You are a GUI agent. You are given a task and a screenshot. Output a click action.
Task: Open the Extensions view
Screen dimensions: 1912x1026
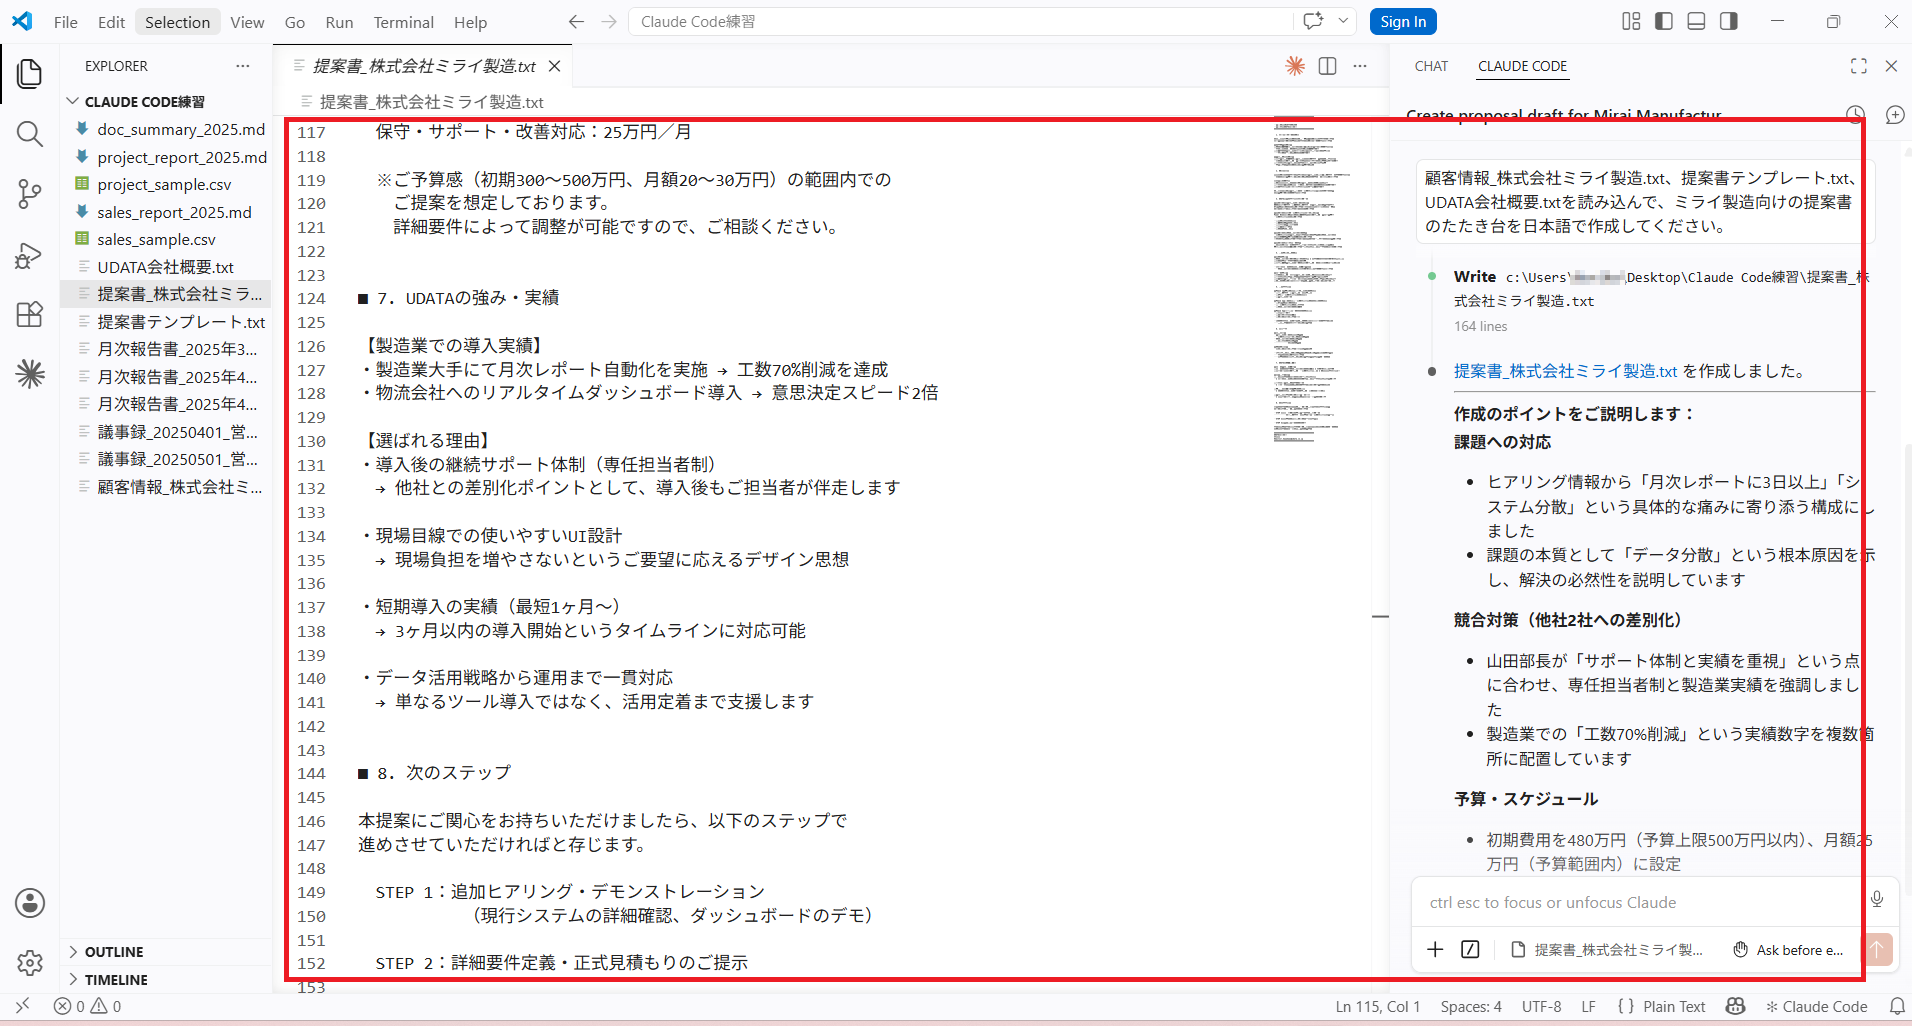pyautogui.click(x=30, y=314)
